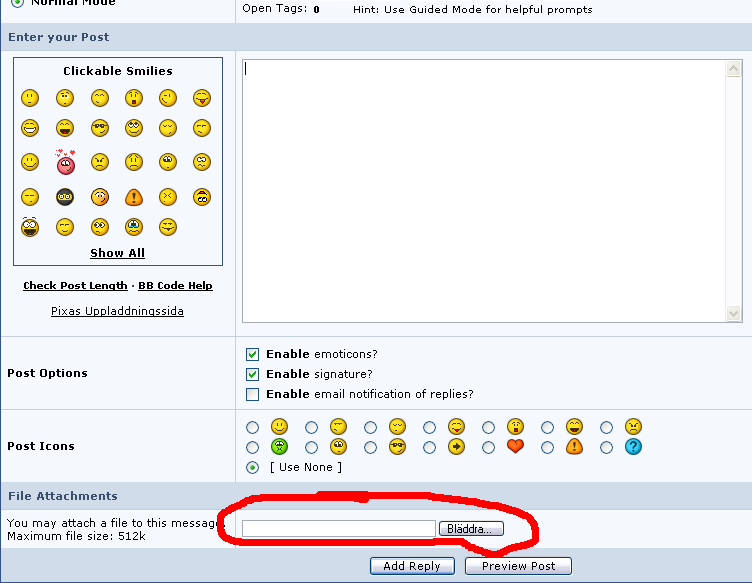Select the green sick face post icon

coord(252,447)
